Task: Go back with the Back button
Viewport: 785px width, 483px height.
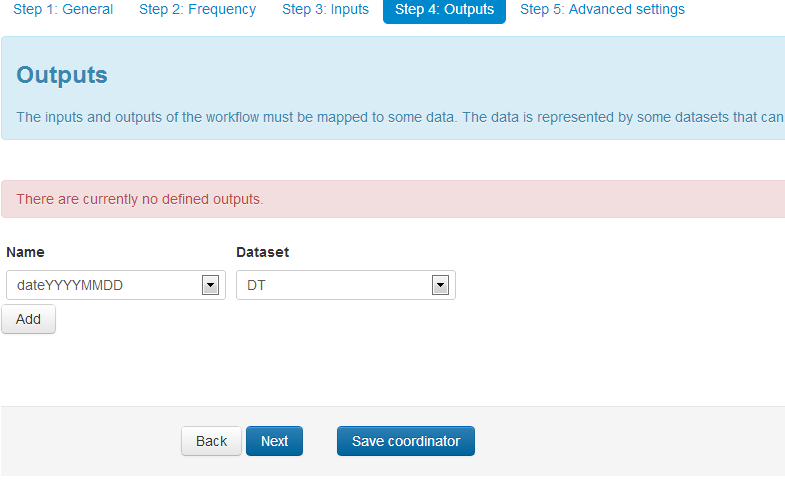Action: point(211,441)
